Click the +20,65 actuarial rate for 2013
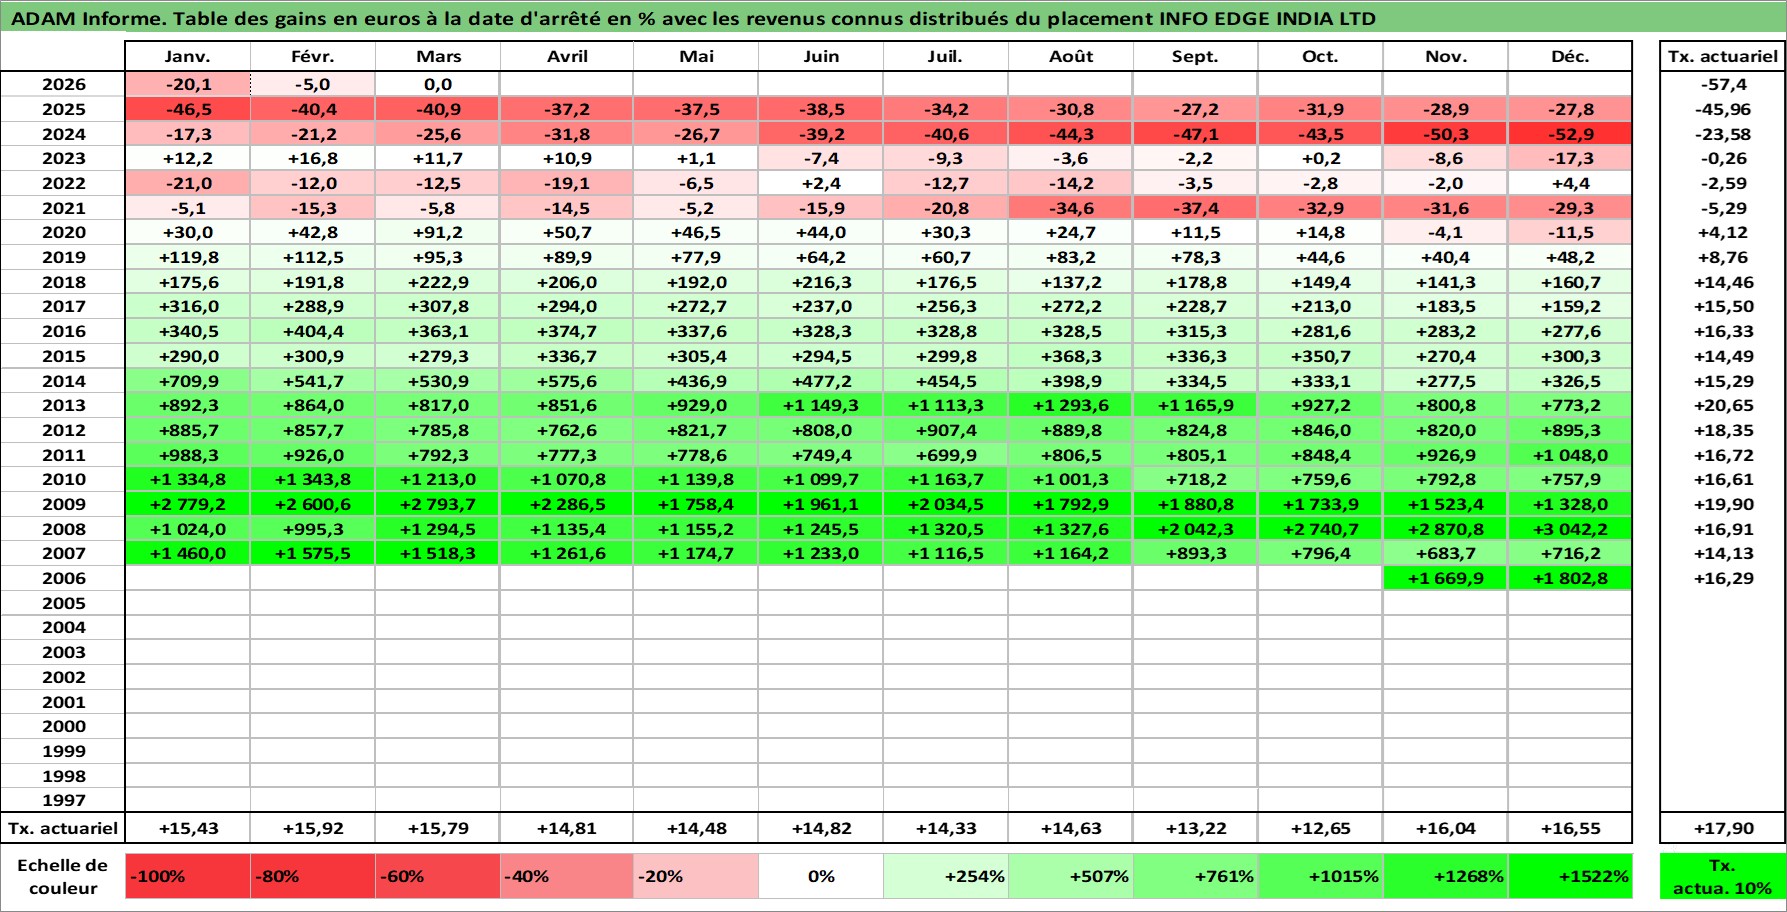Image resolution: width=1787 pixels, height=912 pixels. 1722,405
